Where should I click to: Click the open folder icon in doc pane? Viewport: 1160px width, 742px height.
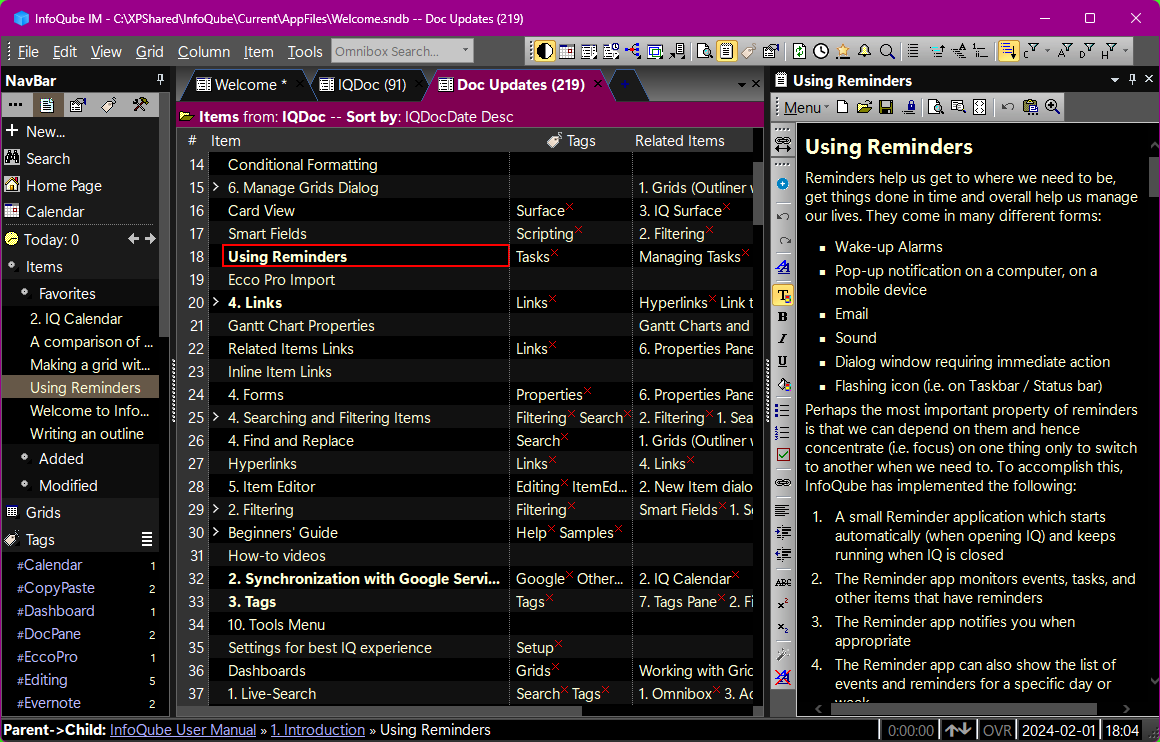[x=864, y=107]
